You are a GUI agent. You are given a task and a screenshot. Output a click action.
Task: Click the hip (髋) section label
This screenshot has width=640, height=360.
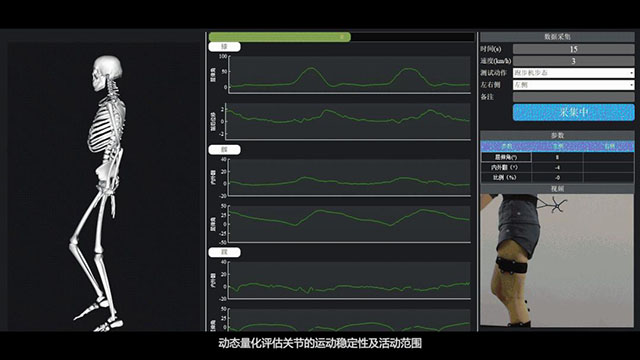tap(224, 150)
